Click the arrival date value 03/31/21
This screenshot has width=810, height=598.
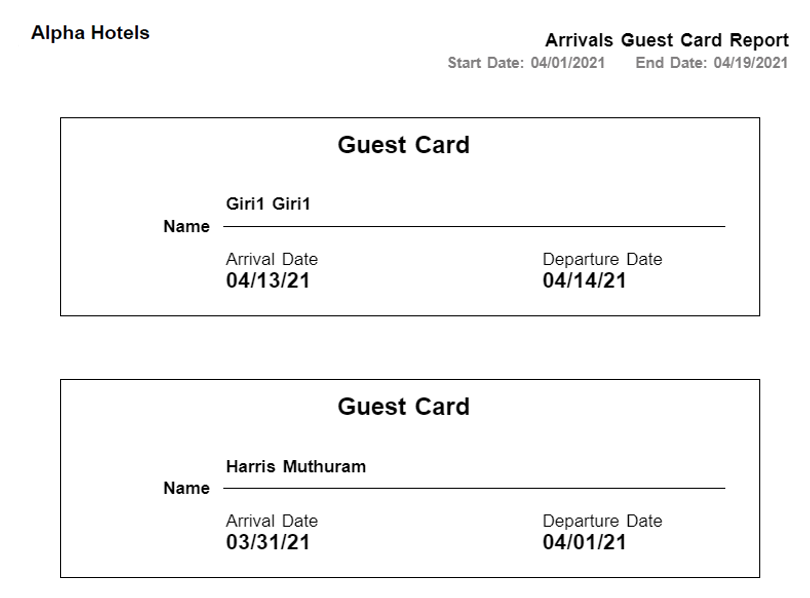(x=268, y=543)
